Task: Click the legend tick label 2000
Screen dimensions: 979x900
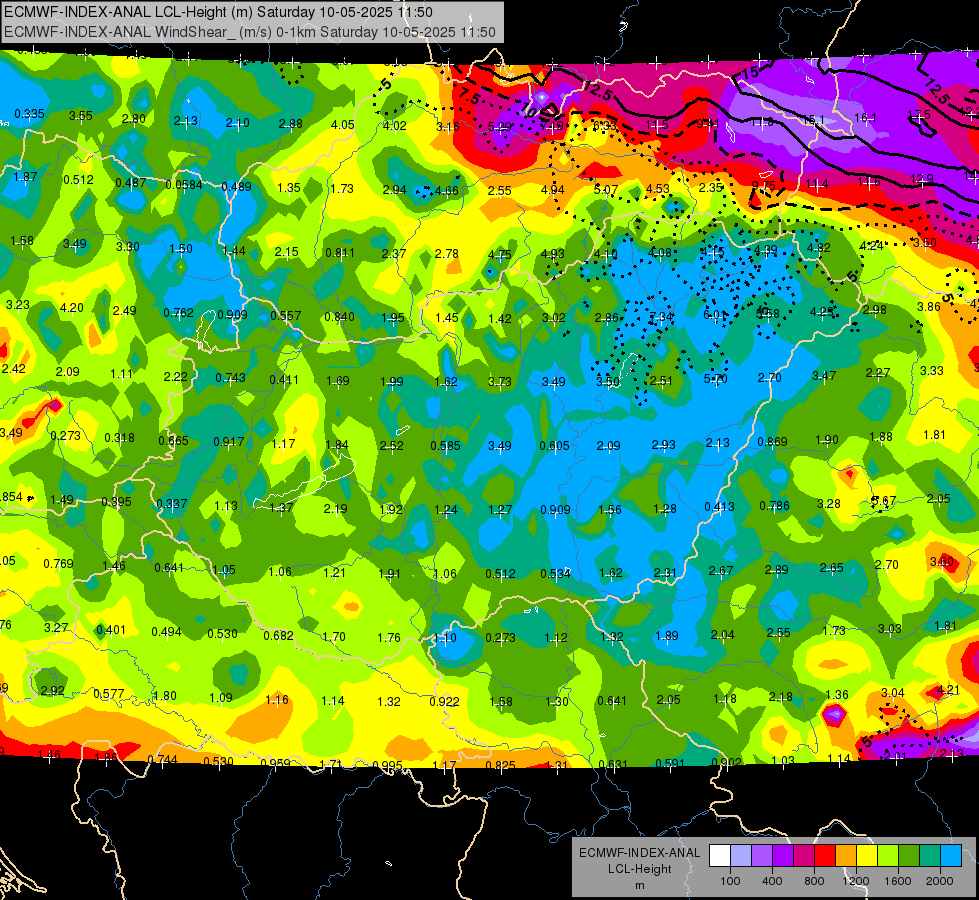Action: (940, 881)
